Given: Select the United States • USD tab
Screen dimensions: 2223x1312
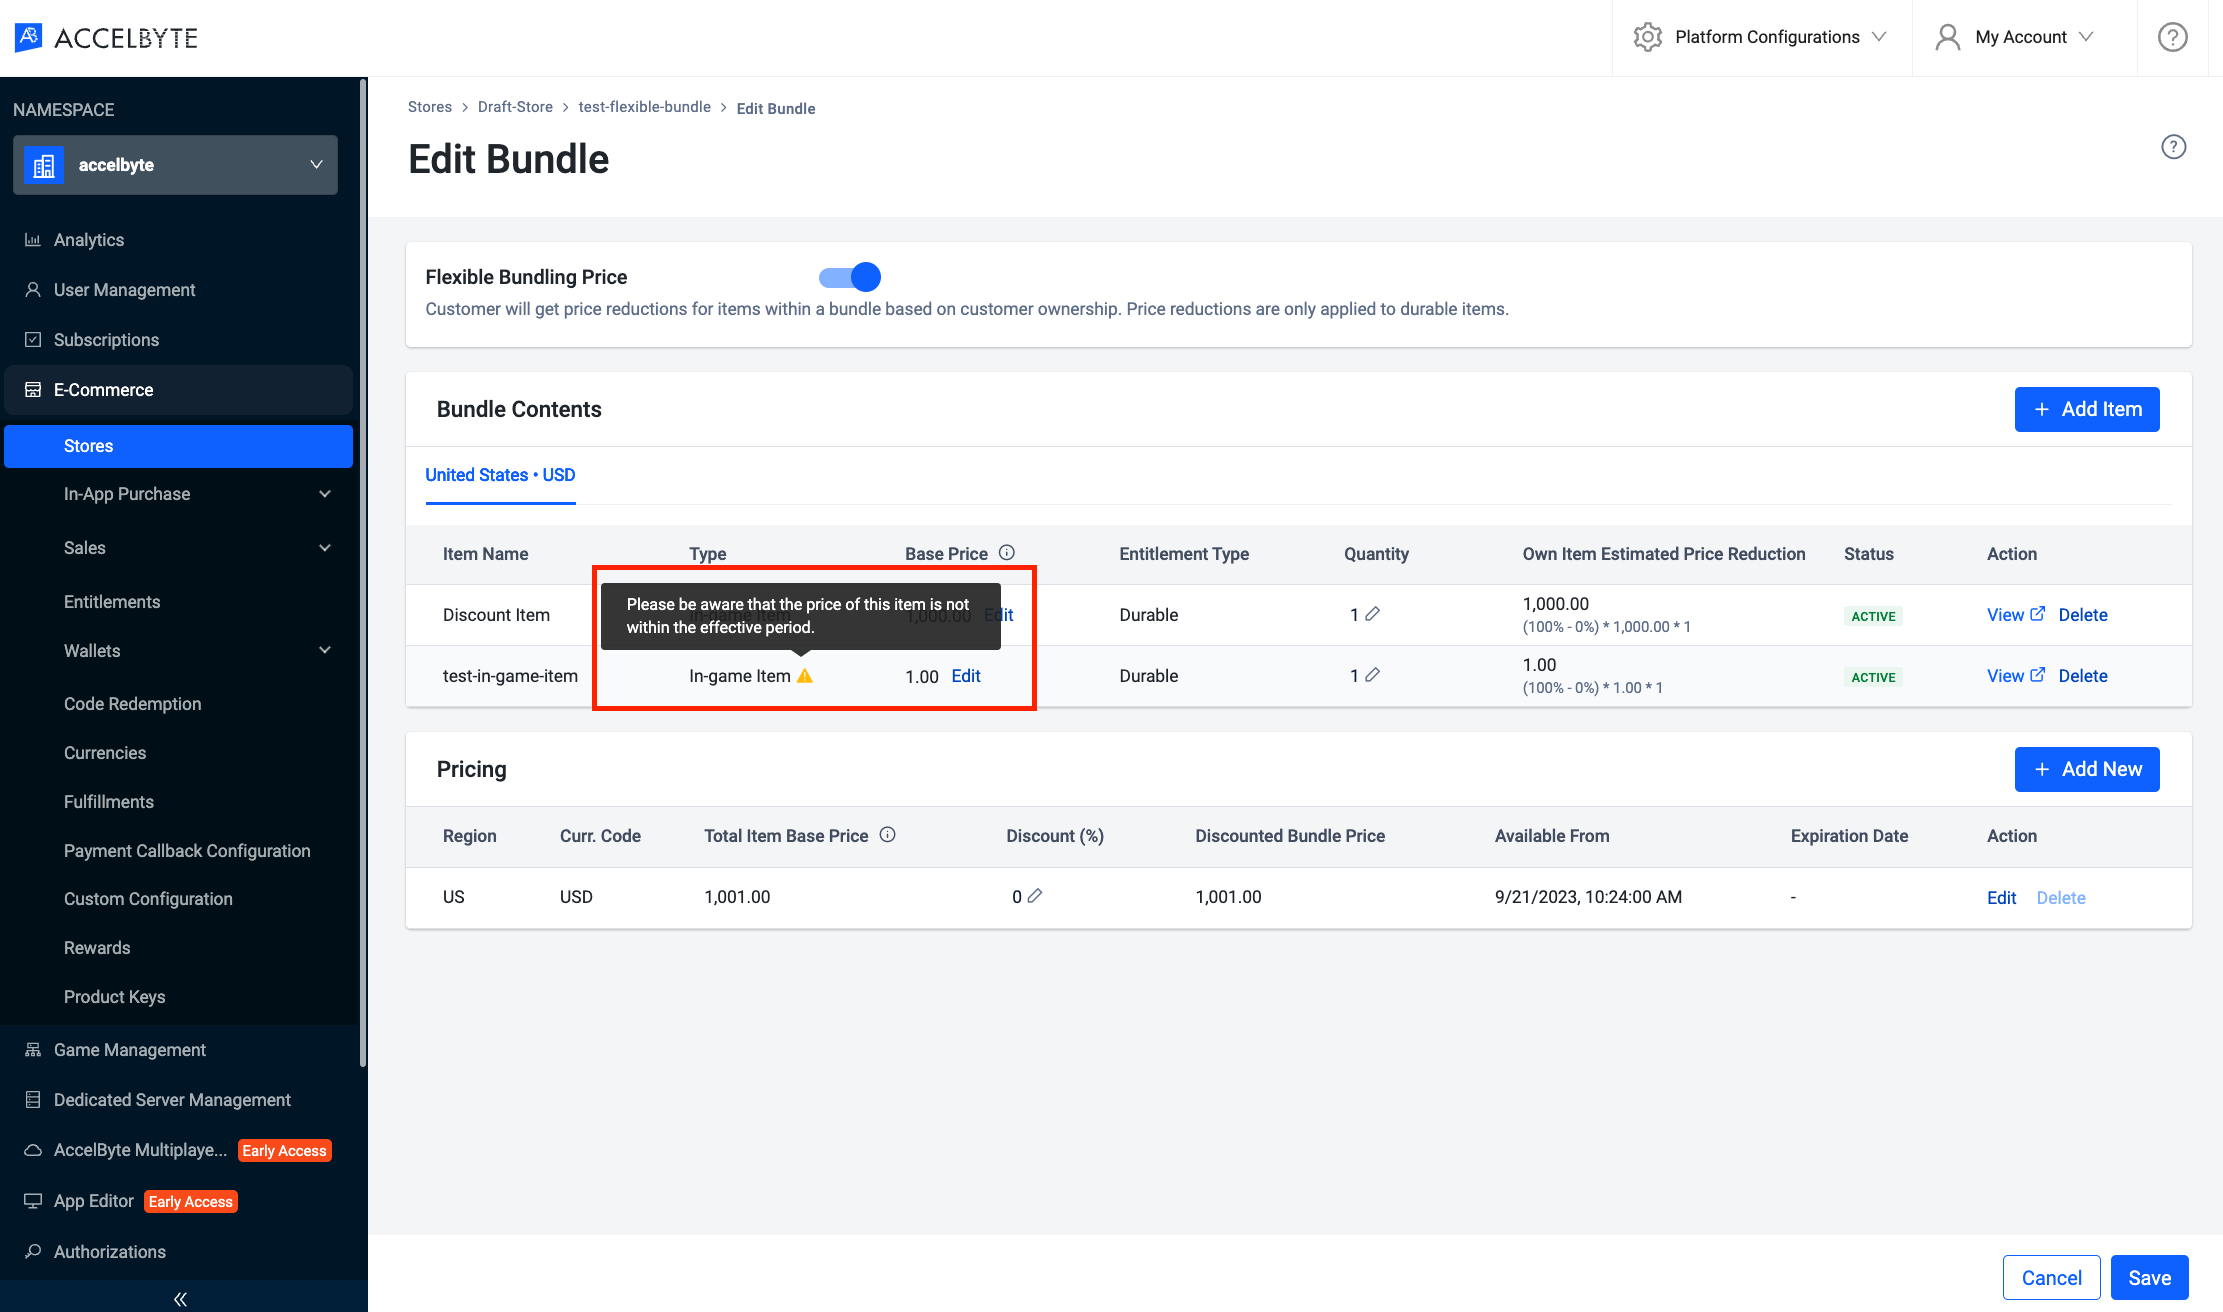Looking at the screenshot, I should coord(500,475).
